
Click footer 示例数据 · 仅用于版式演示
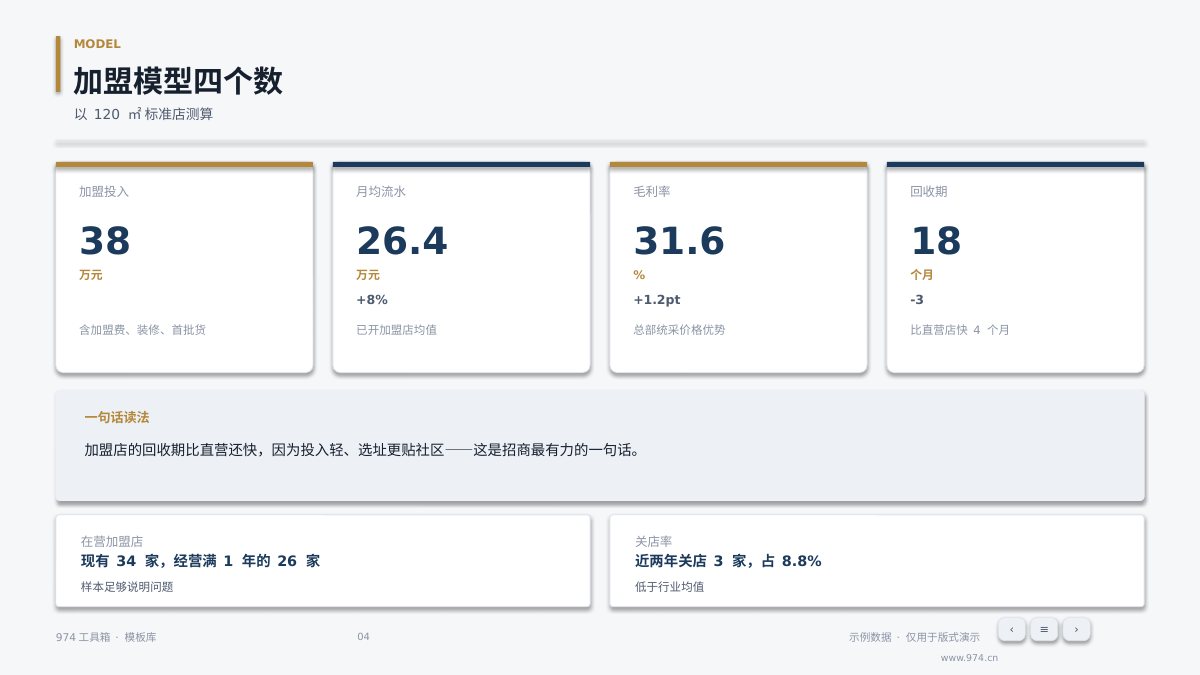pyautogui.click(x=914, y=637)
